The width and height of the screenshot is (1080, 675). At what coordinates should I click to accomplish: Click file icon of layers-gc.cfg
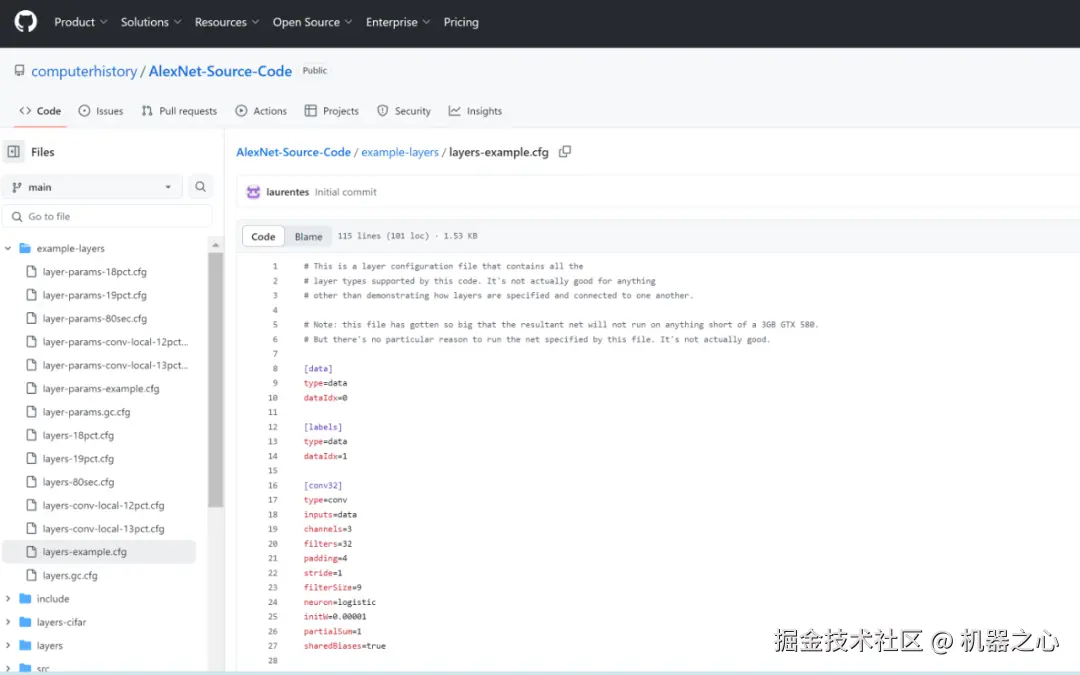pos(31,575)
